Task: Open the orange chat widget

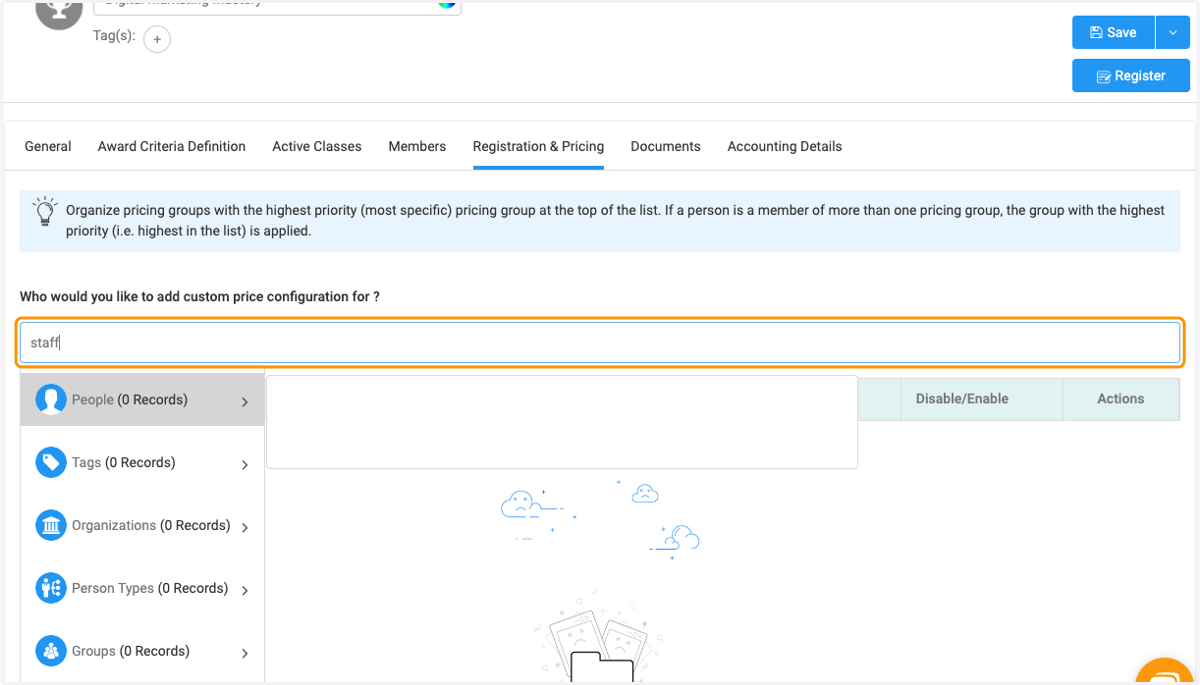Action: point(1166,672)
